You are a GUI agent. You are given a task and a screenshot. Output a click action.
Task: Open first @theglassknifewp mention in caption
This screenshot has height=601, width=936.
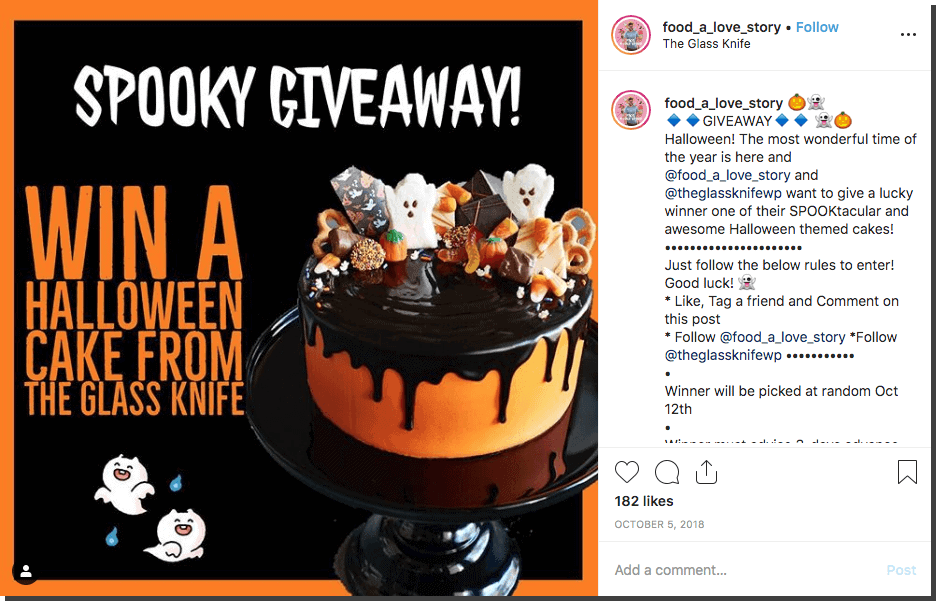723,193
